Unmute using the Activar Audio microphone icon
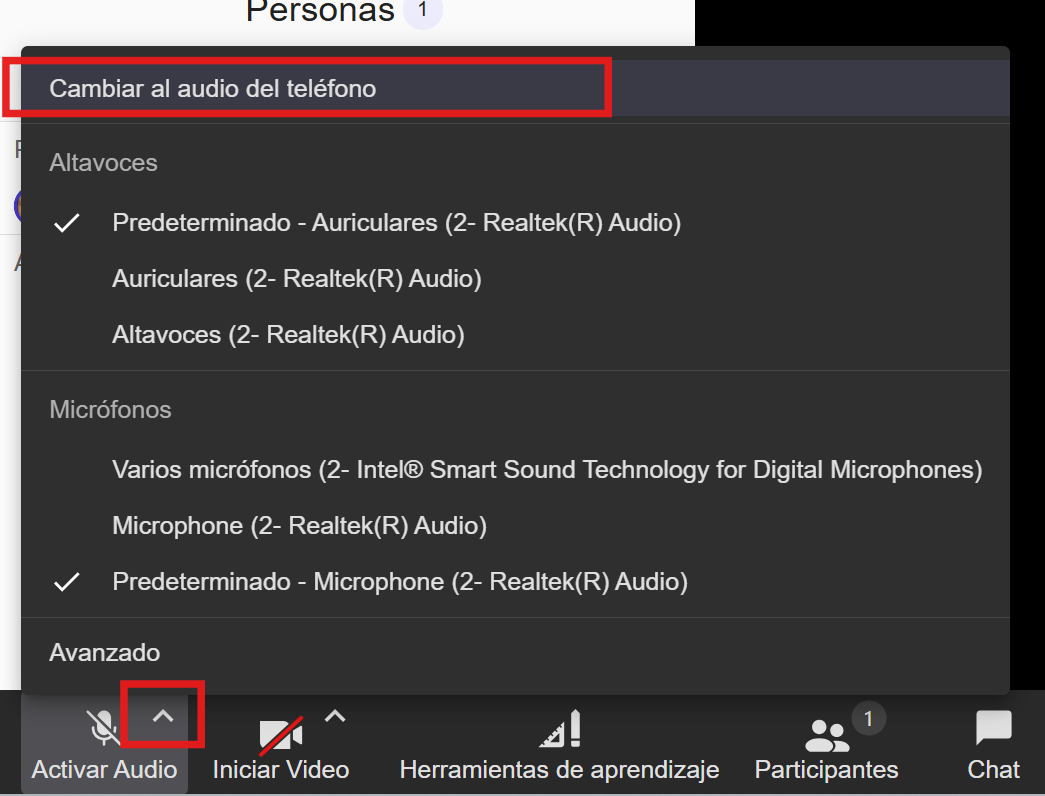Viewport: 1045px width, 796px height. 104,727
